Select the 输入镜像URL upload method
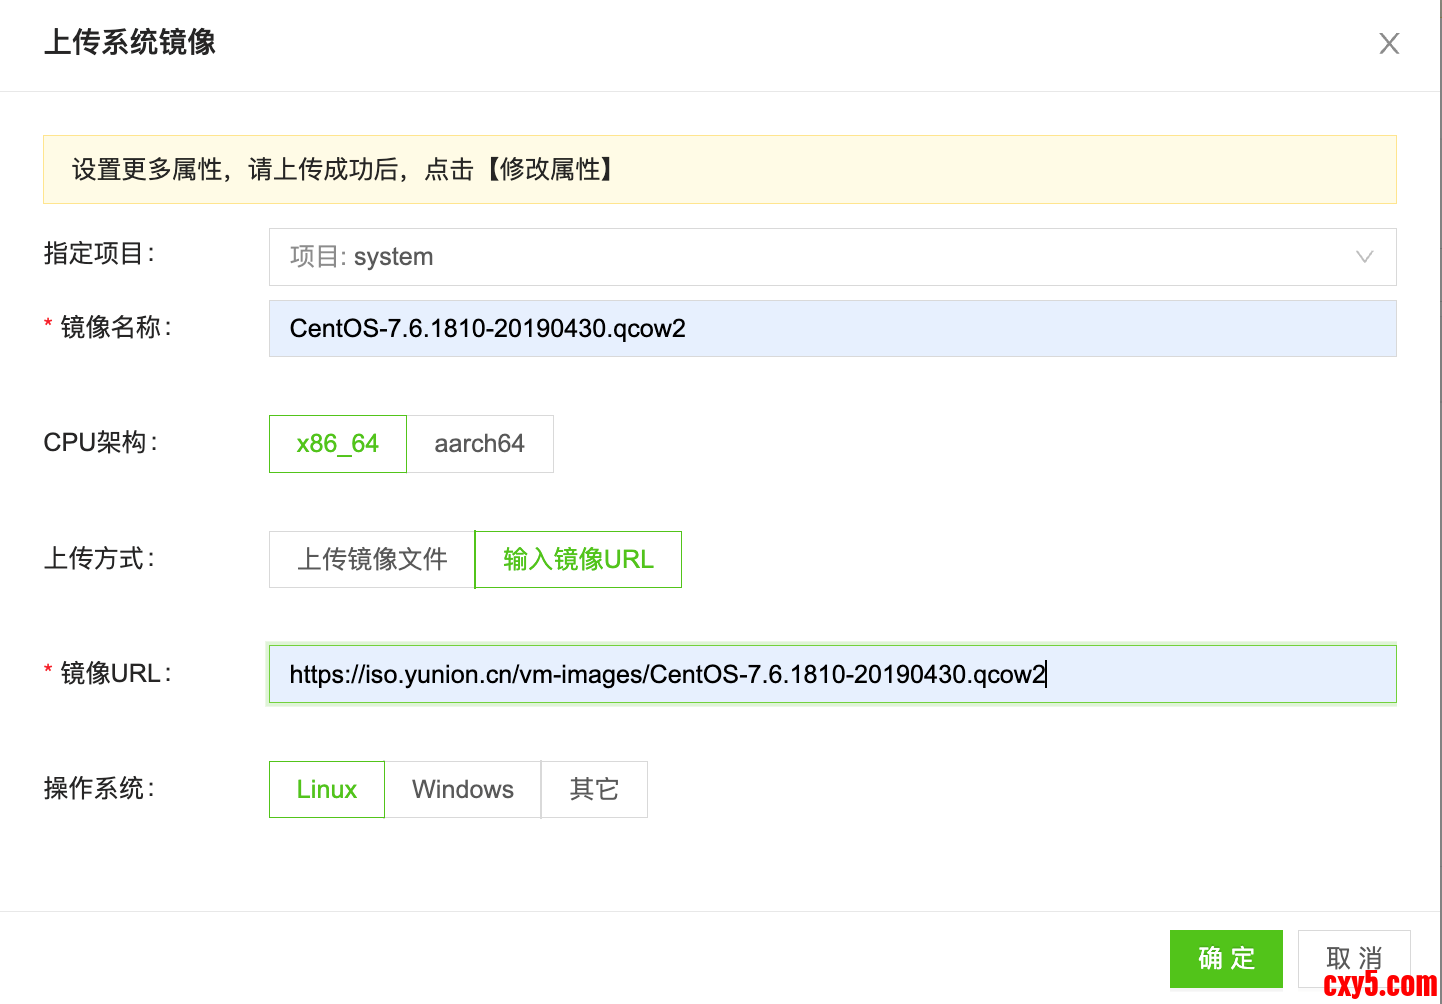This screenshot has height=1004, width=1442. 578,559
